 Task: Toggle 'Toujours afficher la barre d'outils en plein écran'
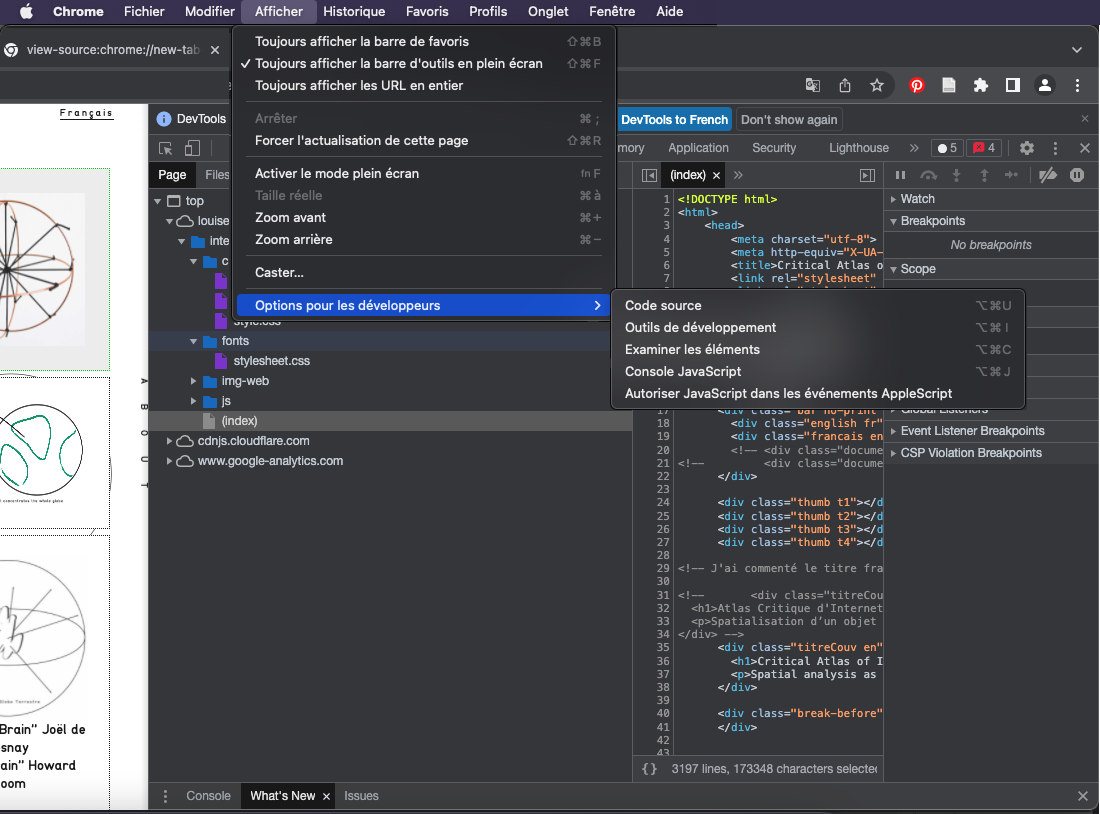(398, 63)
